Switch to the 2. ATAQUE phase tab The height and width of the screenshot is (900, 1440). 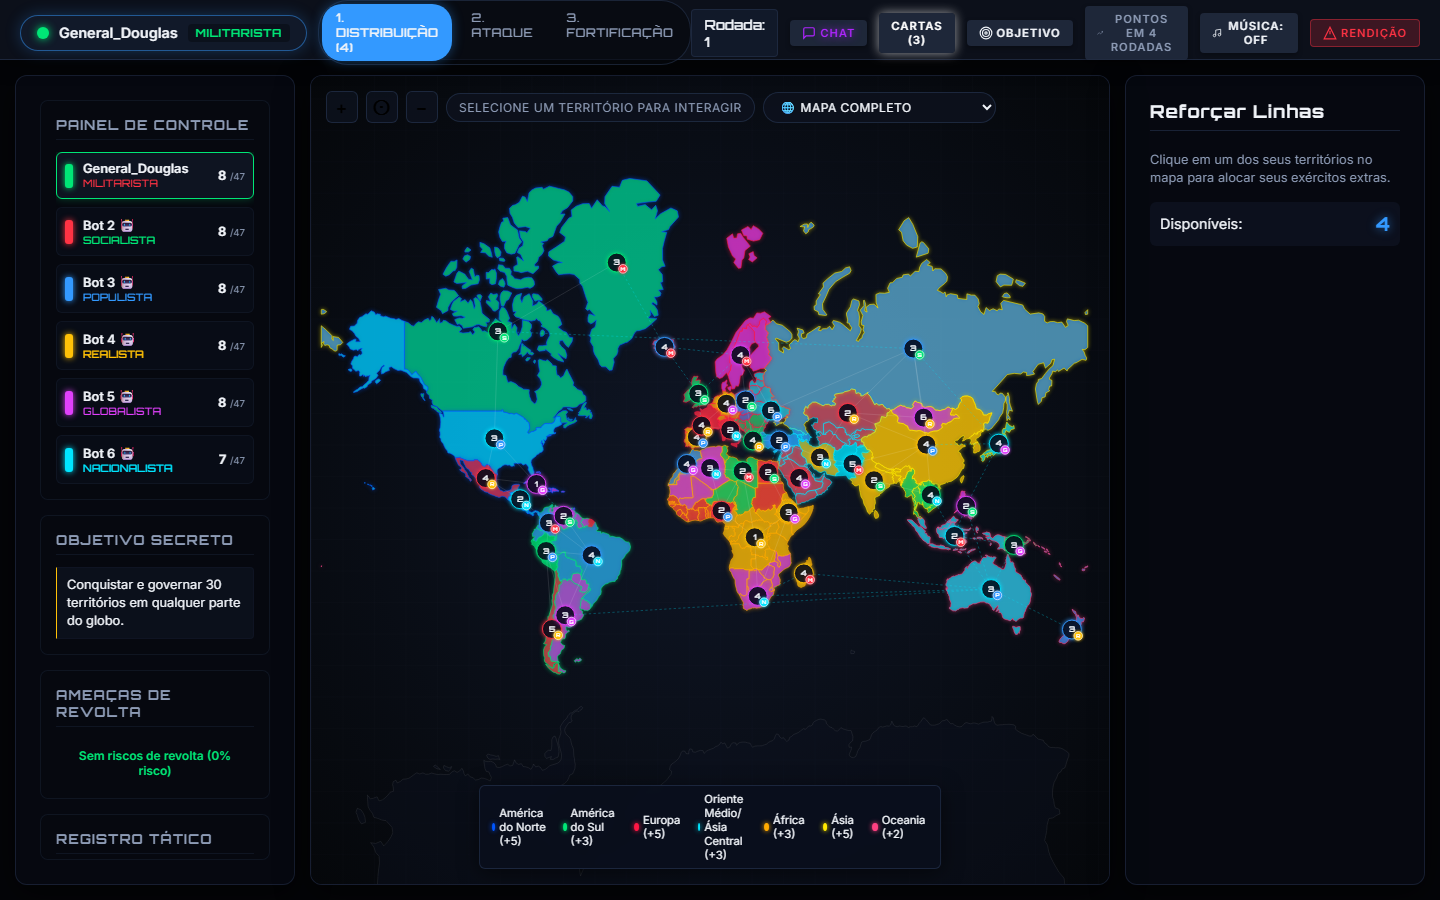pyautogui.click(x=502, y=26)
